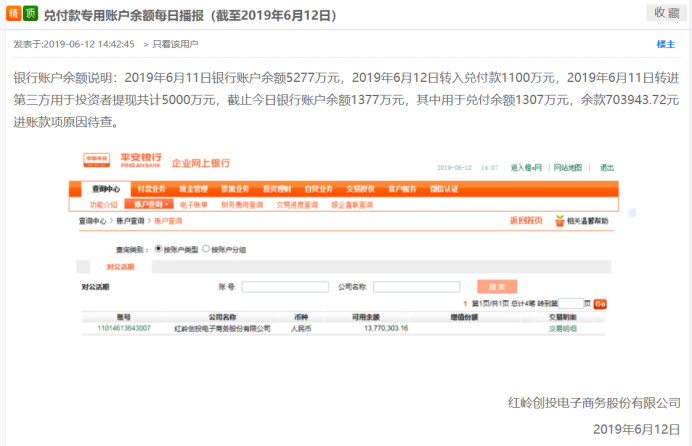Viewport: 692px width, 446px height.
Task: Click the orange 搜索 search button
Action: pyautogui.click(x=497, y=287)
